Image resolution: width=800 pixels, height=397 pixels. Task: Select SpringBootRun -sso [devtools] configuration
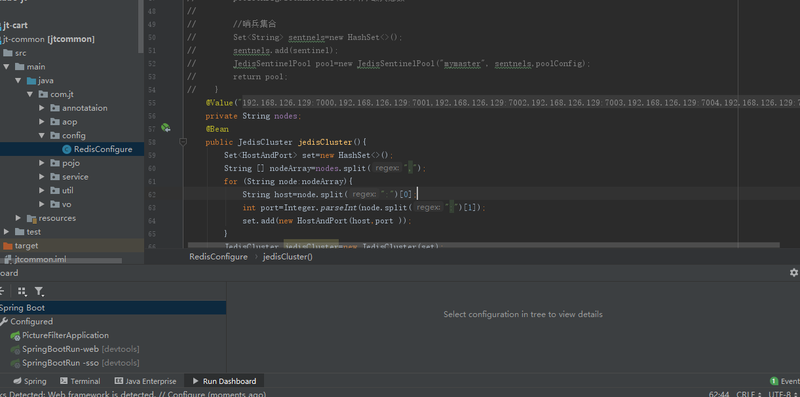tap(81, 363)
